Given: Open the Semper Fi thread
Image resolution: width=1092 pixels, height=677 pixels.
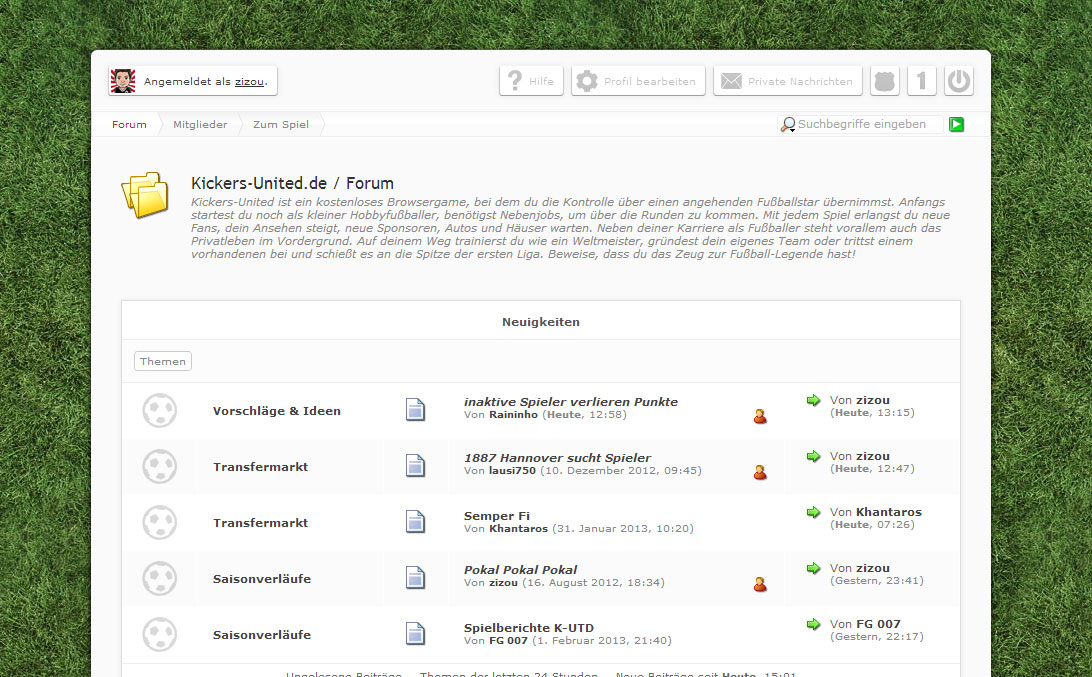Looking at the screenshot, I should 497,516.
